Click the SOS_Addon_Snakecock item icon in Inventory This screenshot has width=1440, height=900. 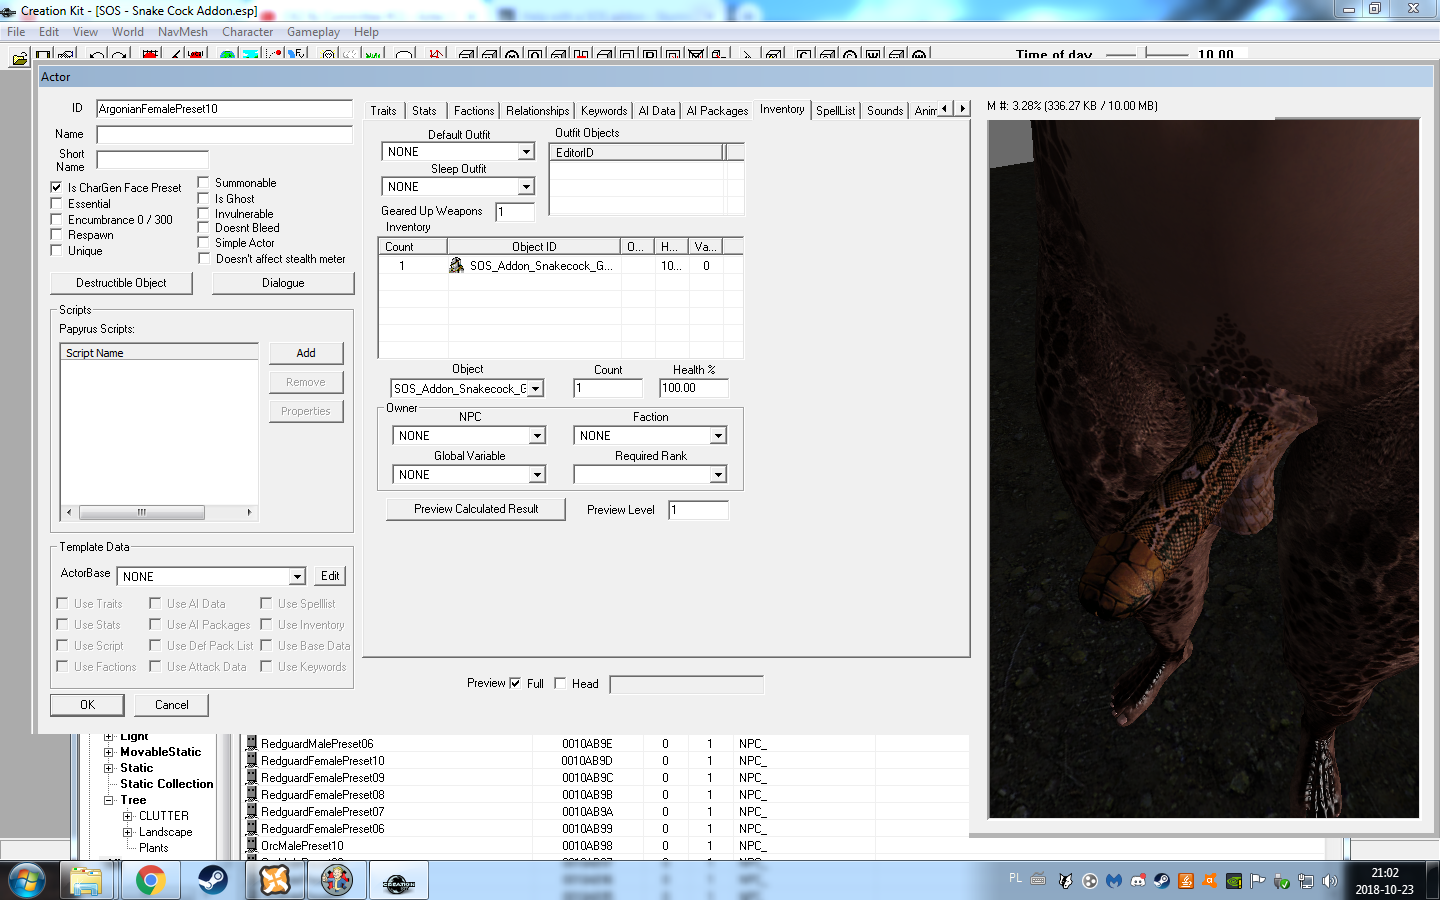[x=456, y=265]
